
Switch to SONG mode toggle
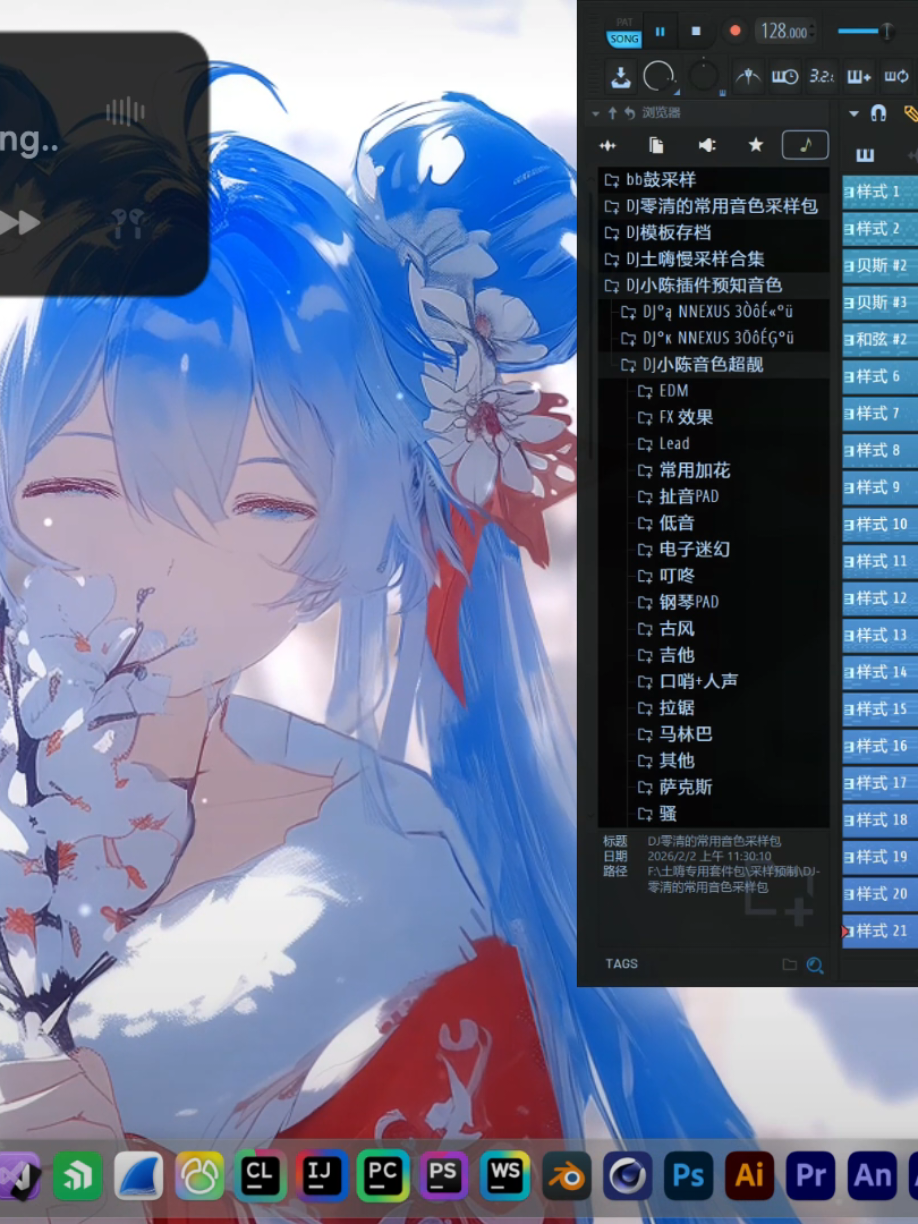[624, 38]
